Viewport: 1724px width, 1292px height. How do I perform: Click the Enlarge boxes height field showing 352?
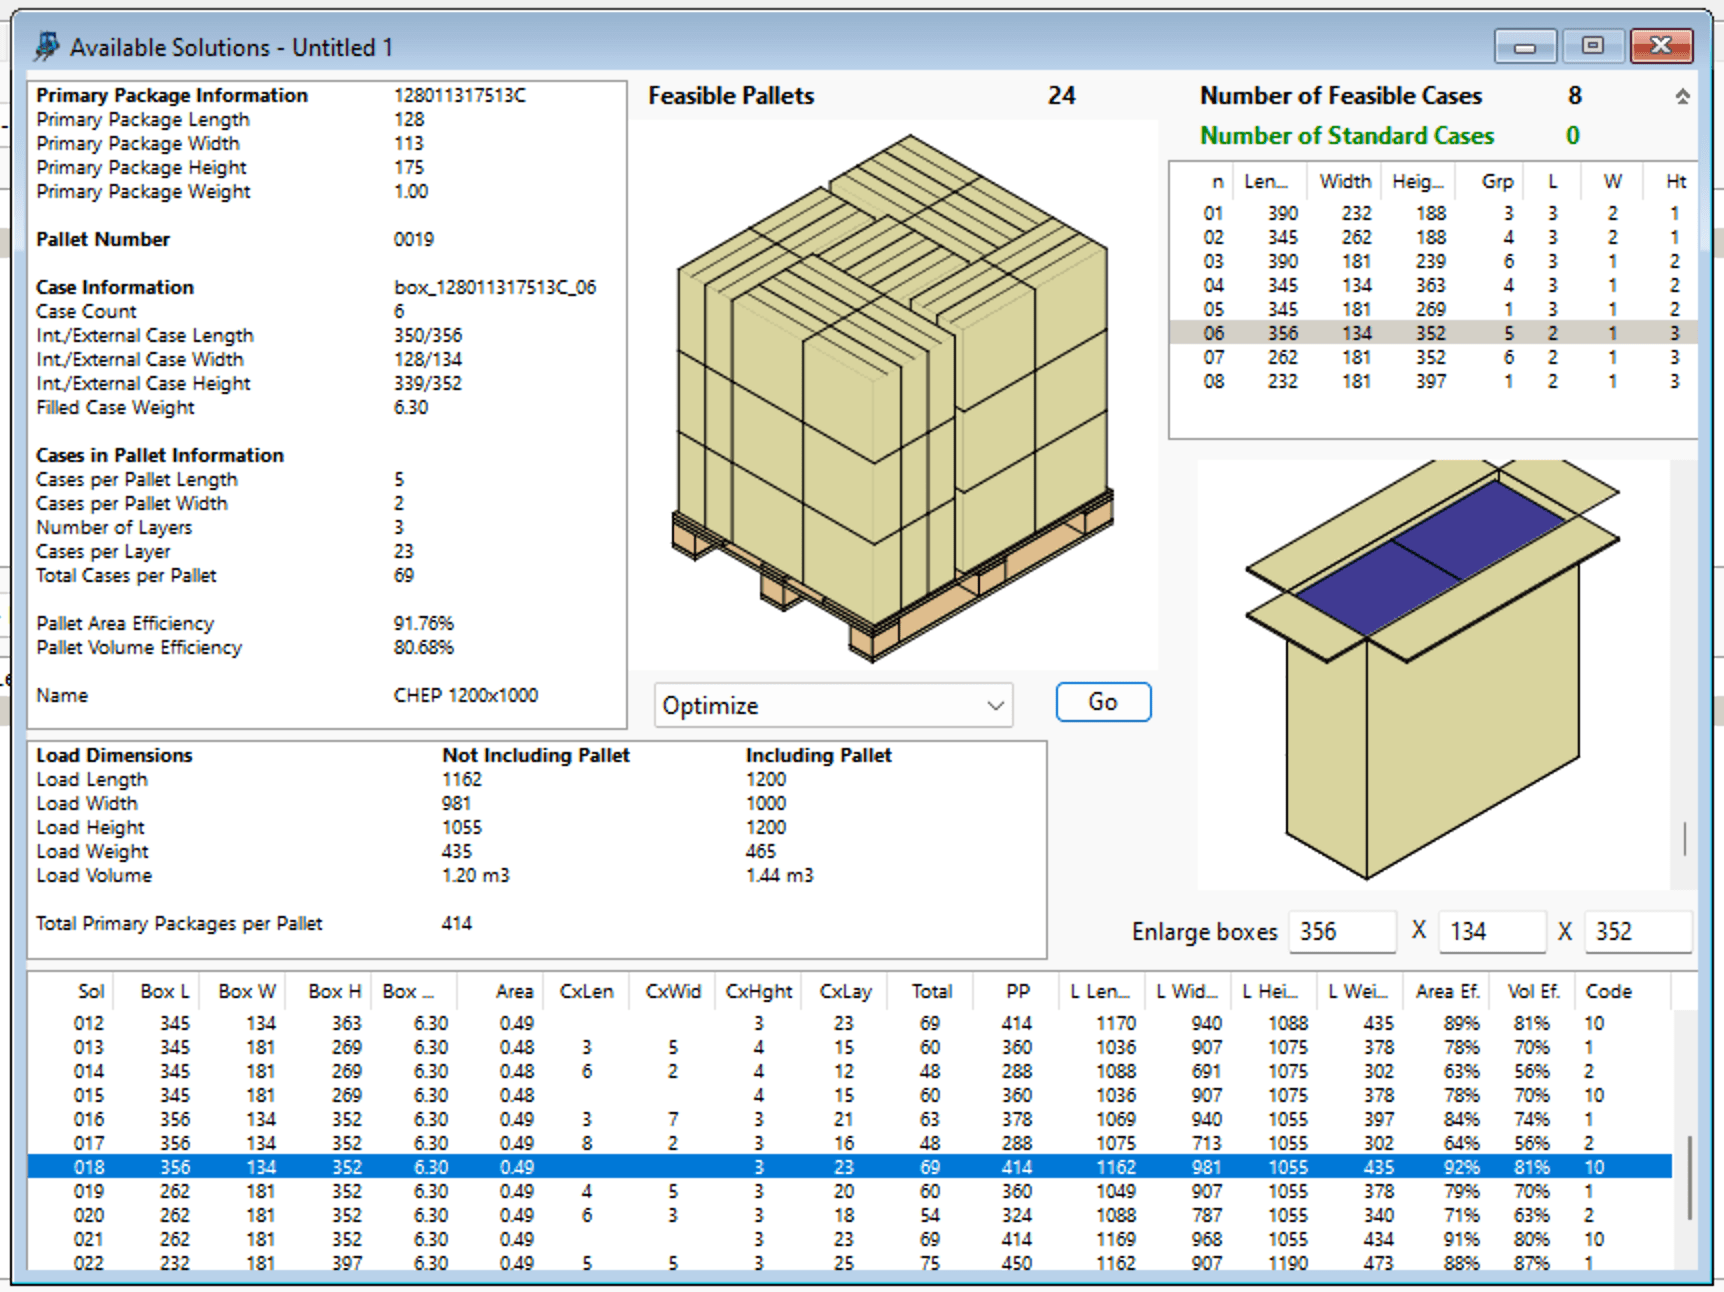click(x=1638, y=931)
